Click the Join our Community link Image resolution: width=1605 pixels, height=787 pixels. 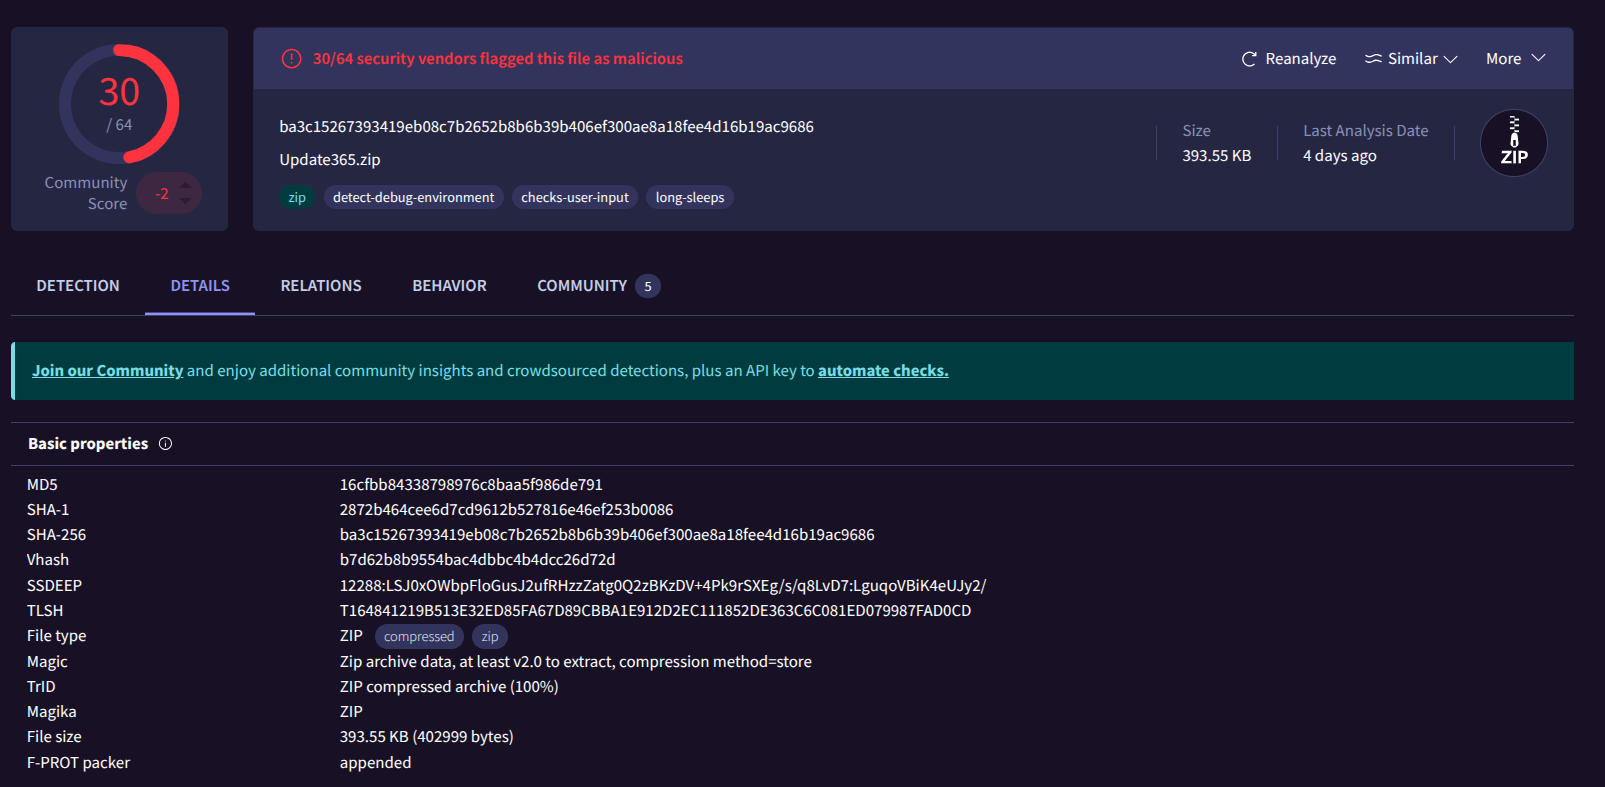pyautogui.click(x=108, y=371)
